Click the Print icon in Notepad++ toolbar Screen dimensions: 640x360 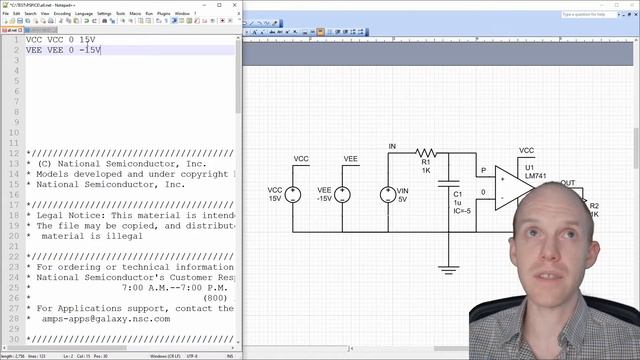click(x=51, y=21)
